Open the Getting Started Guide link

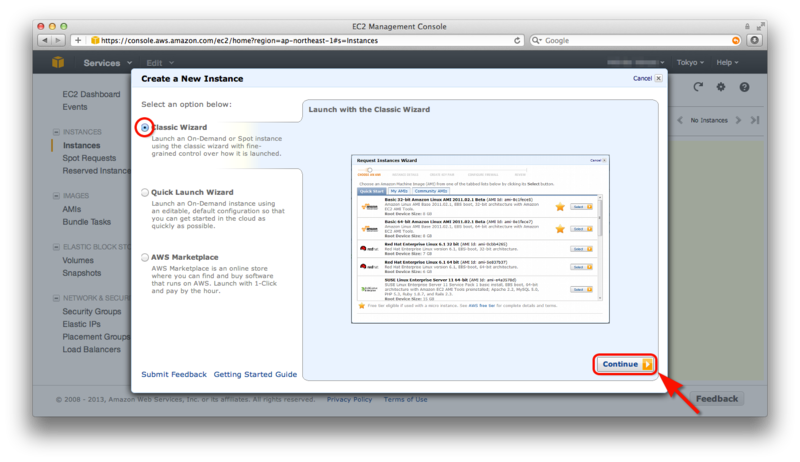click(255, 374)
